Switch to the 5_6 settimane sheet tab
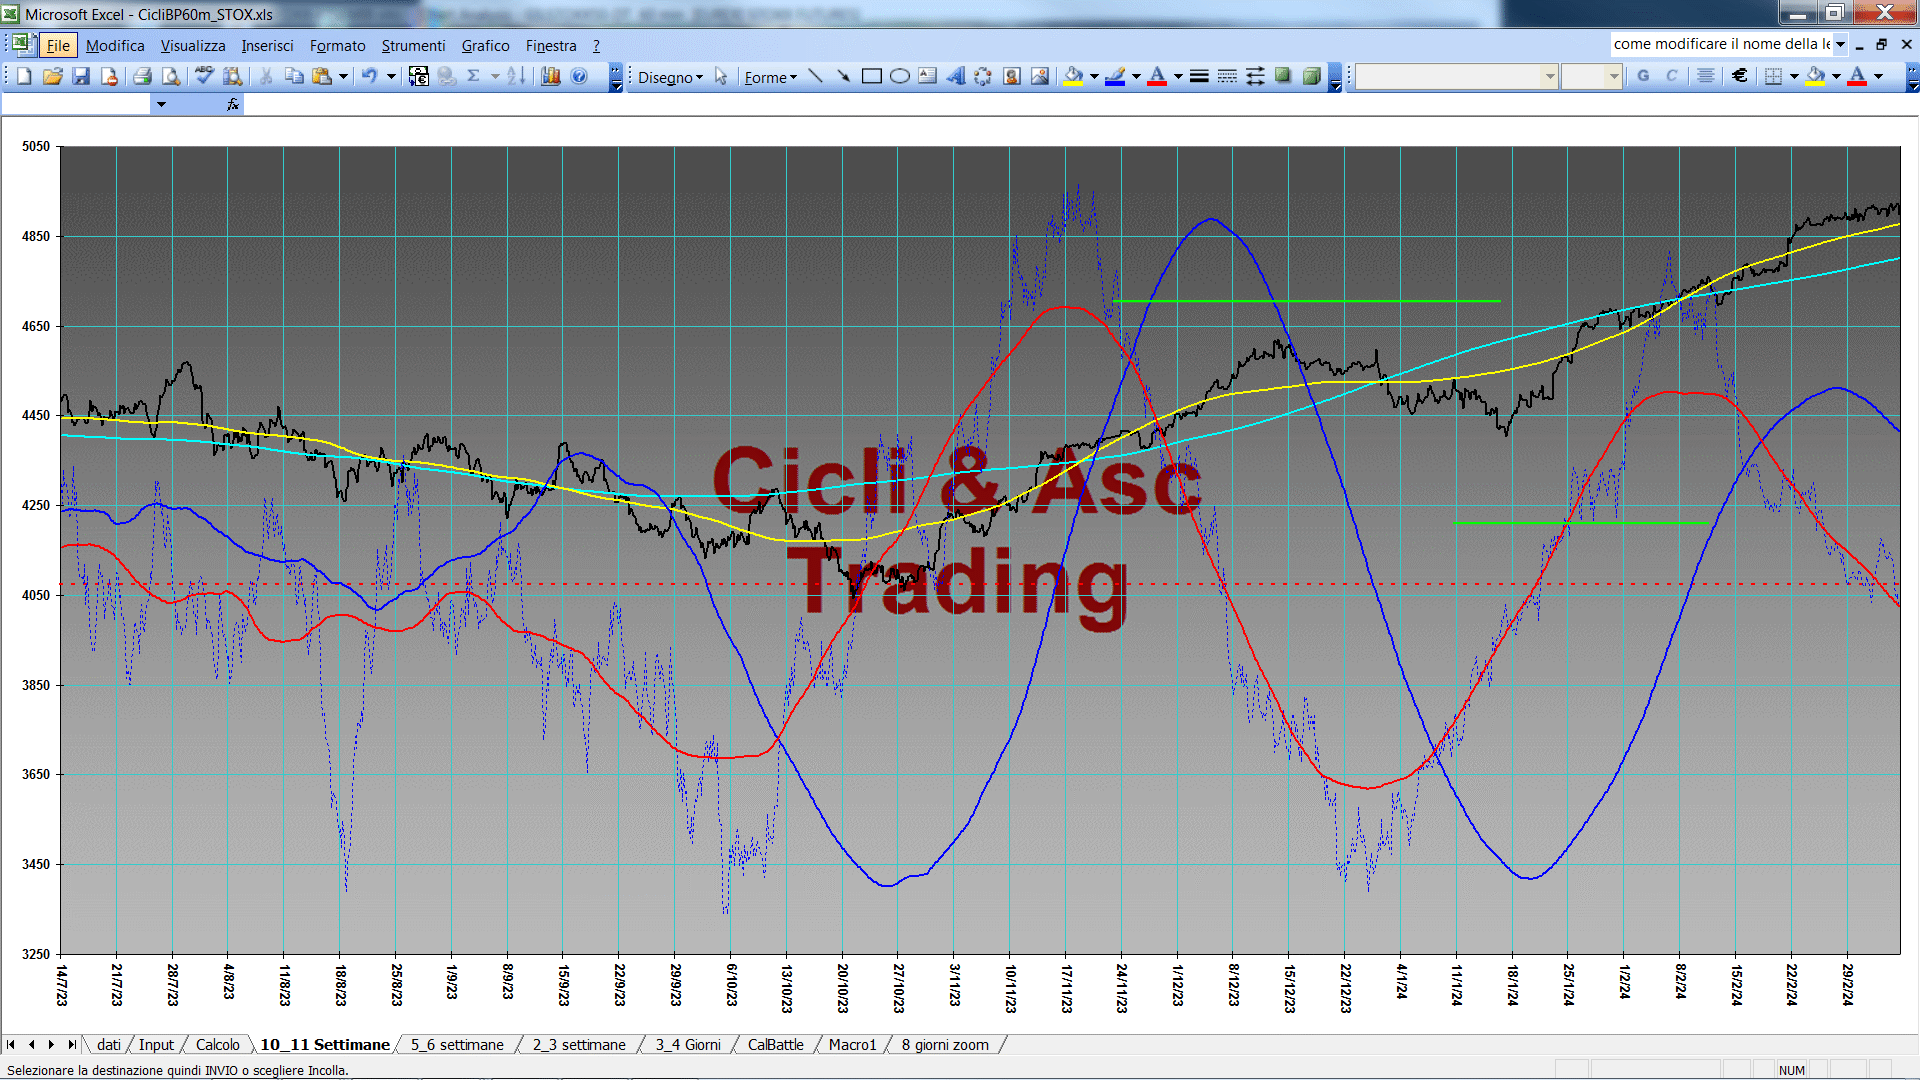1920x1080 pixels. click(x=458, y=1045)
